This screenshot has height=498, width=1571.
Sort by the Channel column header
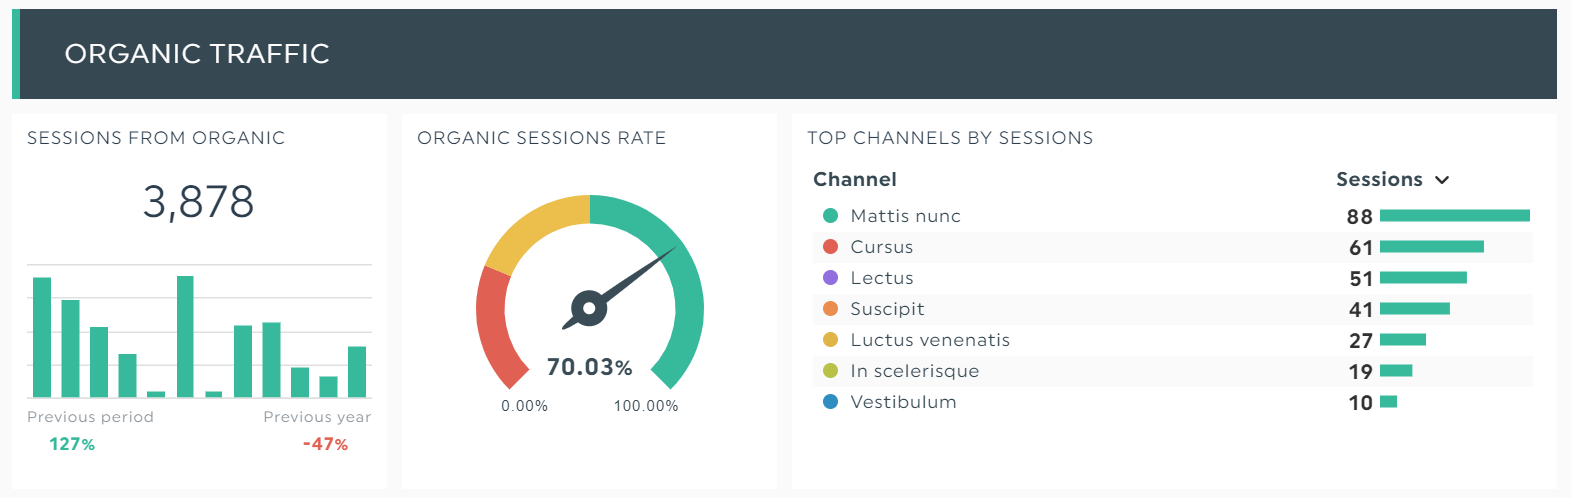click(x=854, y=180)
